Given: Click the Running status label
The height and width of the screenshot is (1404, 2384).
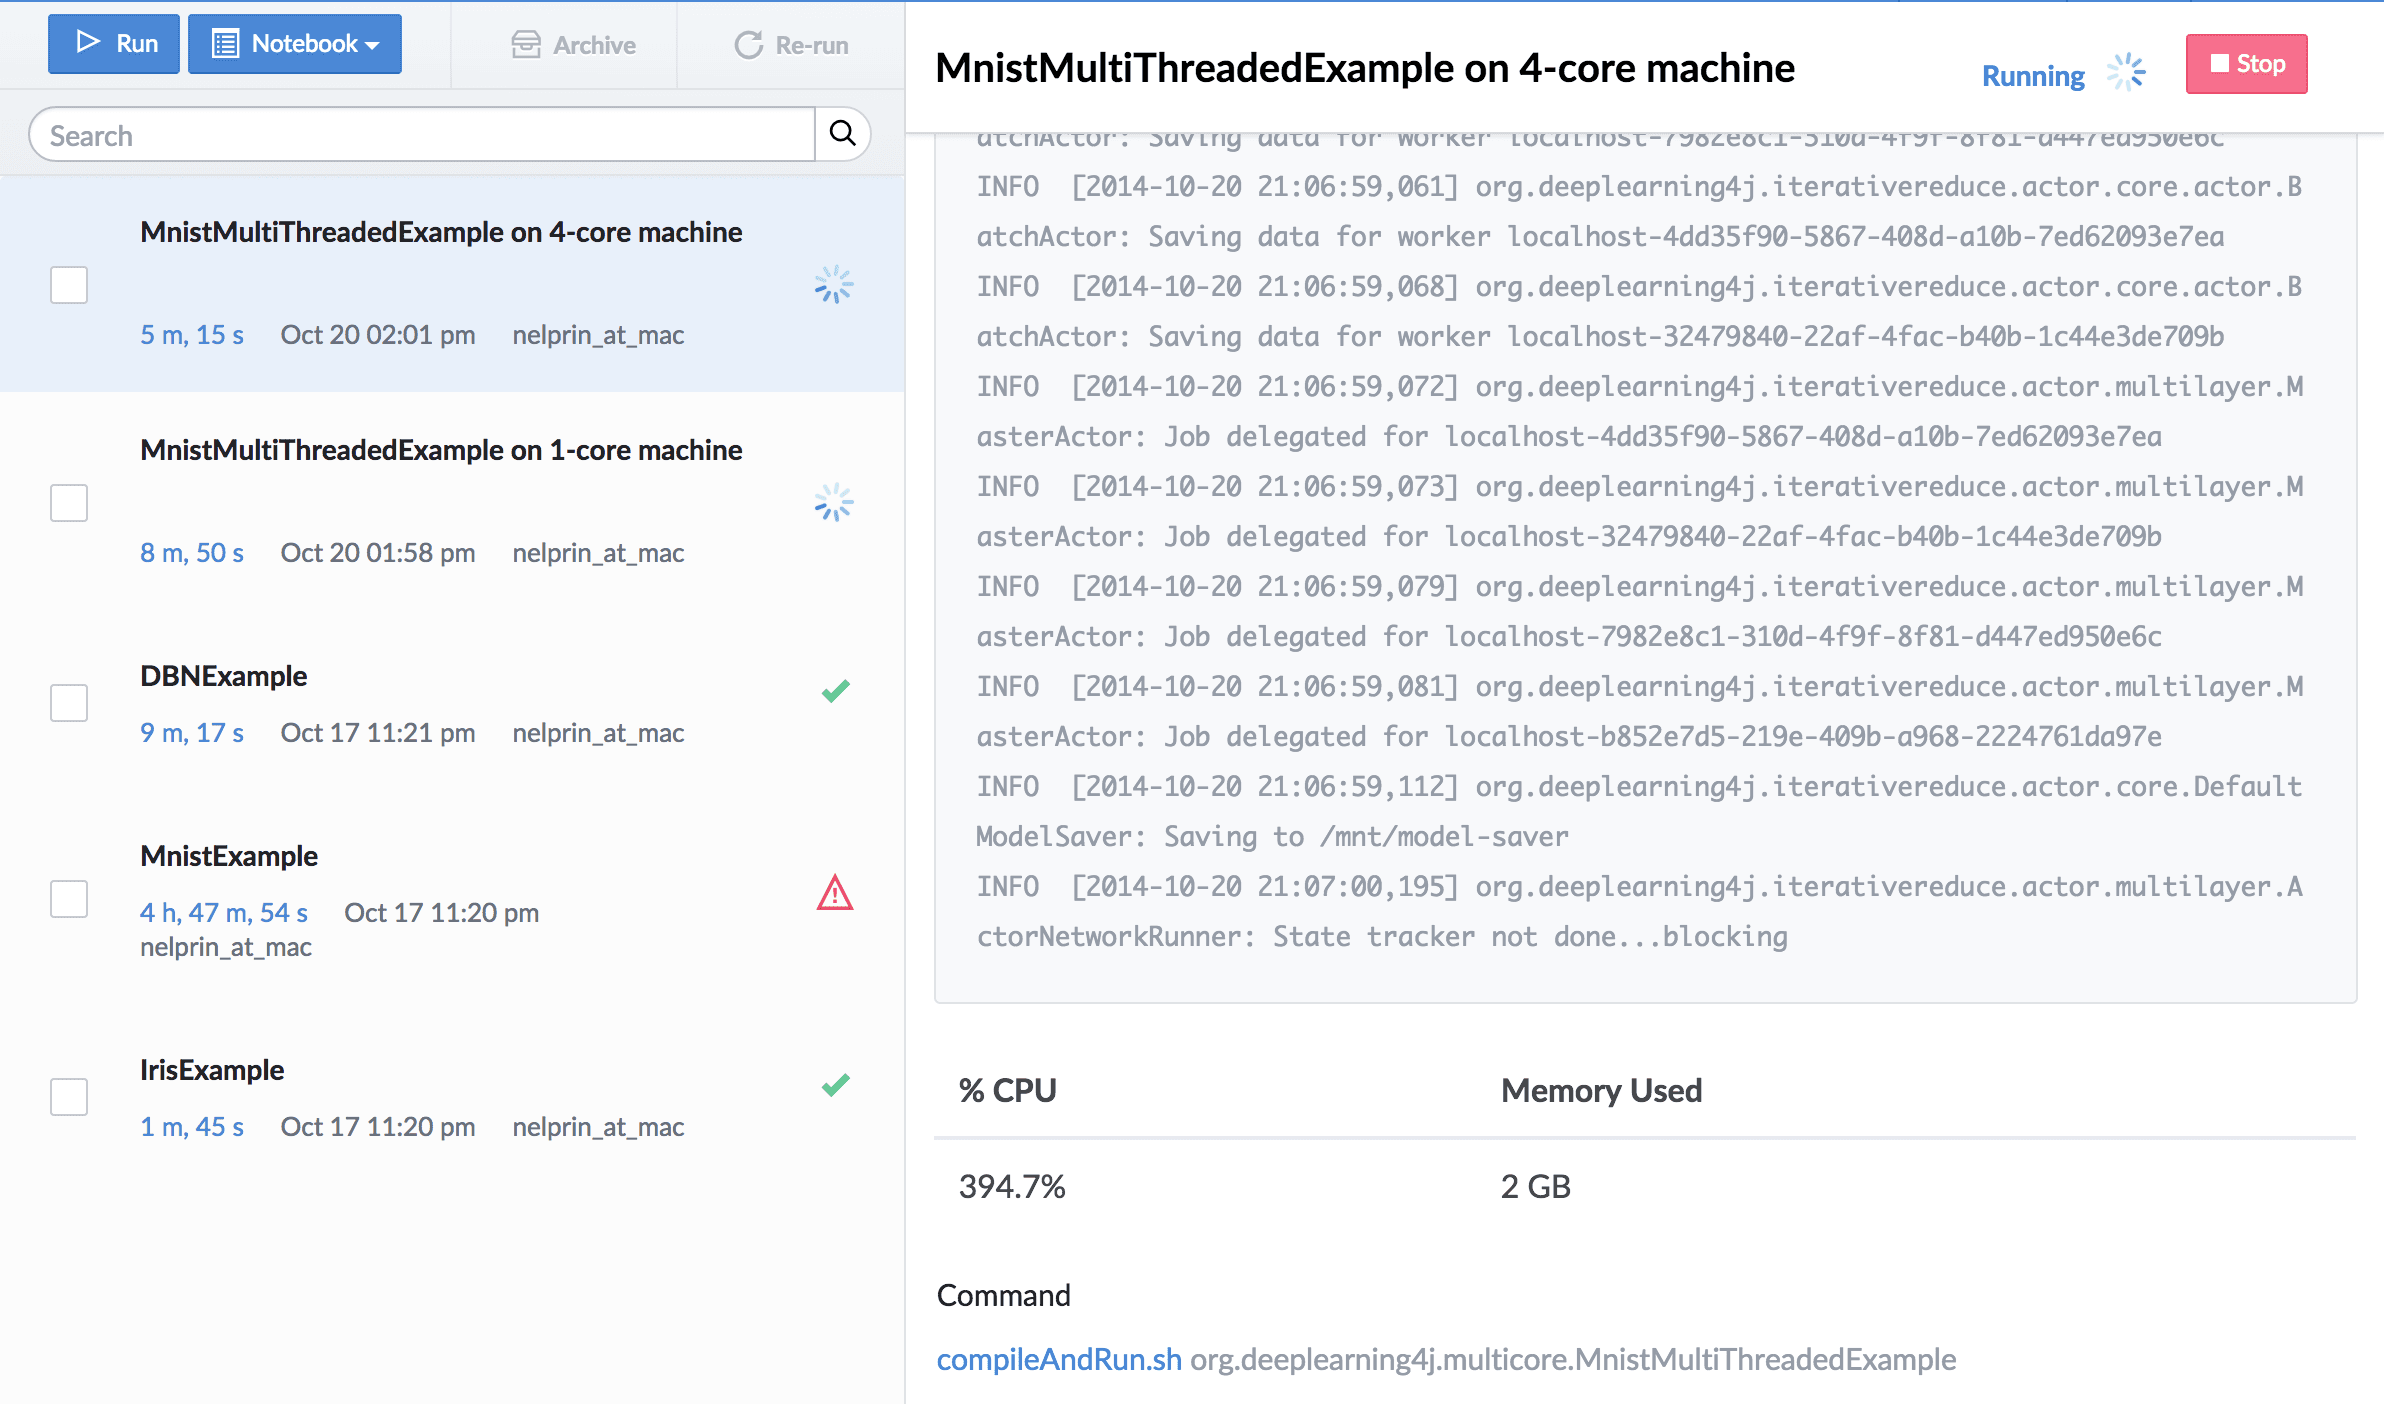Looking at the screenshot, I should [2033, 76].
